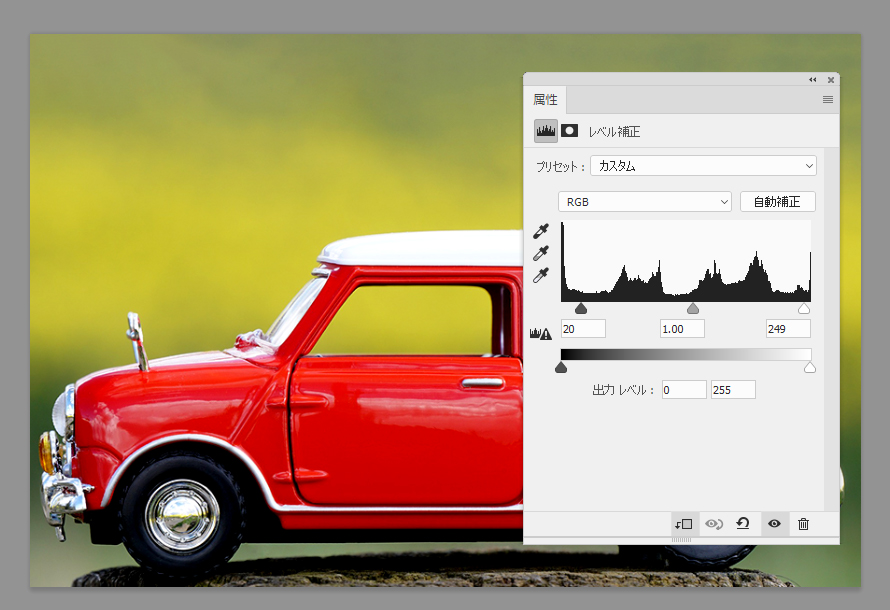Screen dimensions: 890x610
Task: Click the 自動補正 button
Action: click(x=778, y=201)
